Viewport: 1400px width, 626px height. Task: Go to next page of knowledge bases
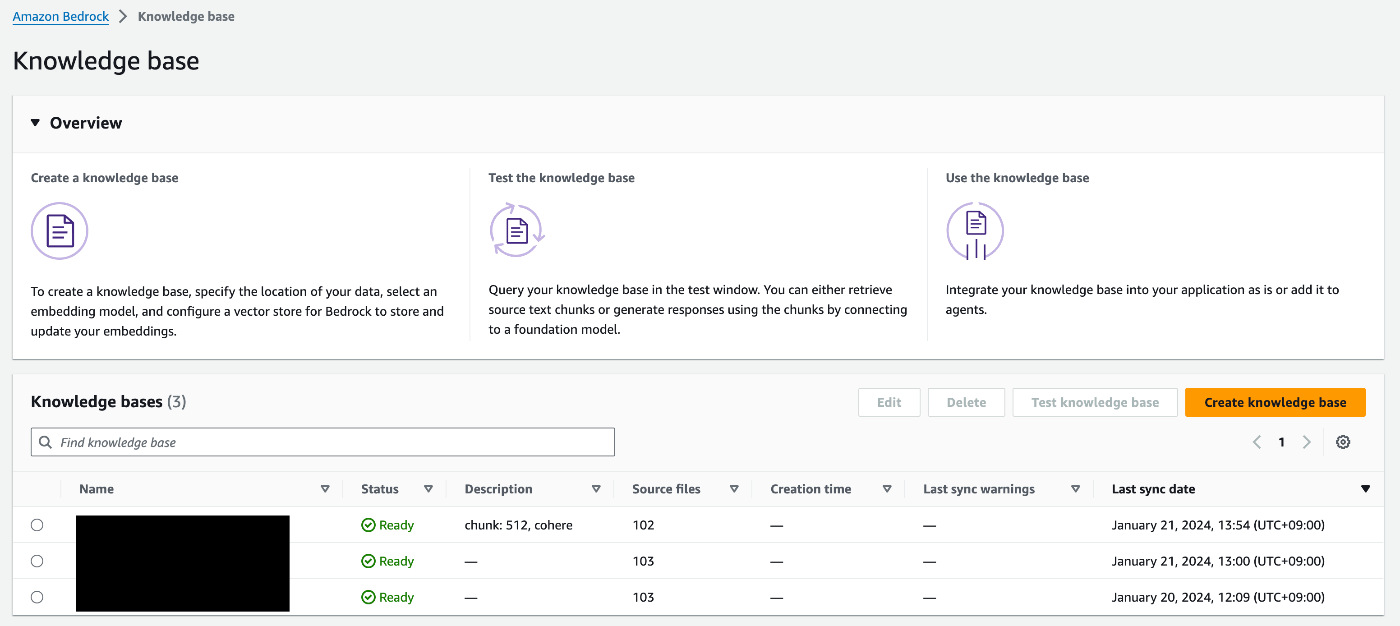pyautogui.click(x=1306, y=442)
